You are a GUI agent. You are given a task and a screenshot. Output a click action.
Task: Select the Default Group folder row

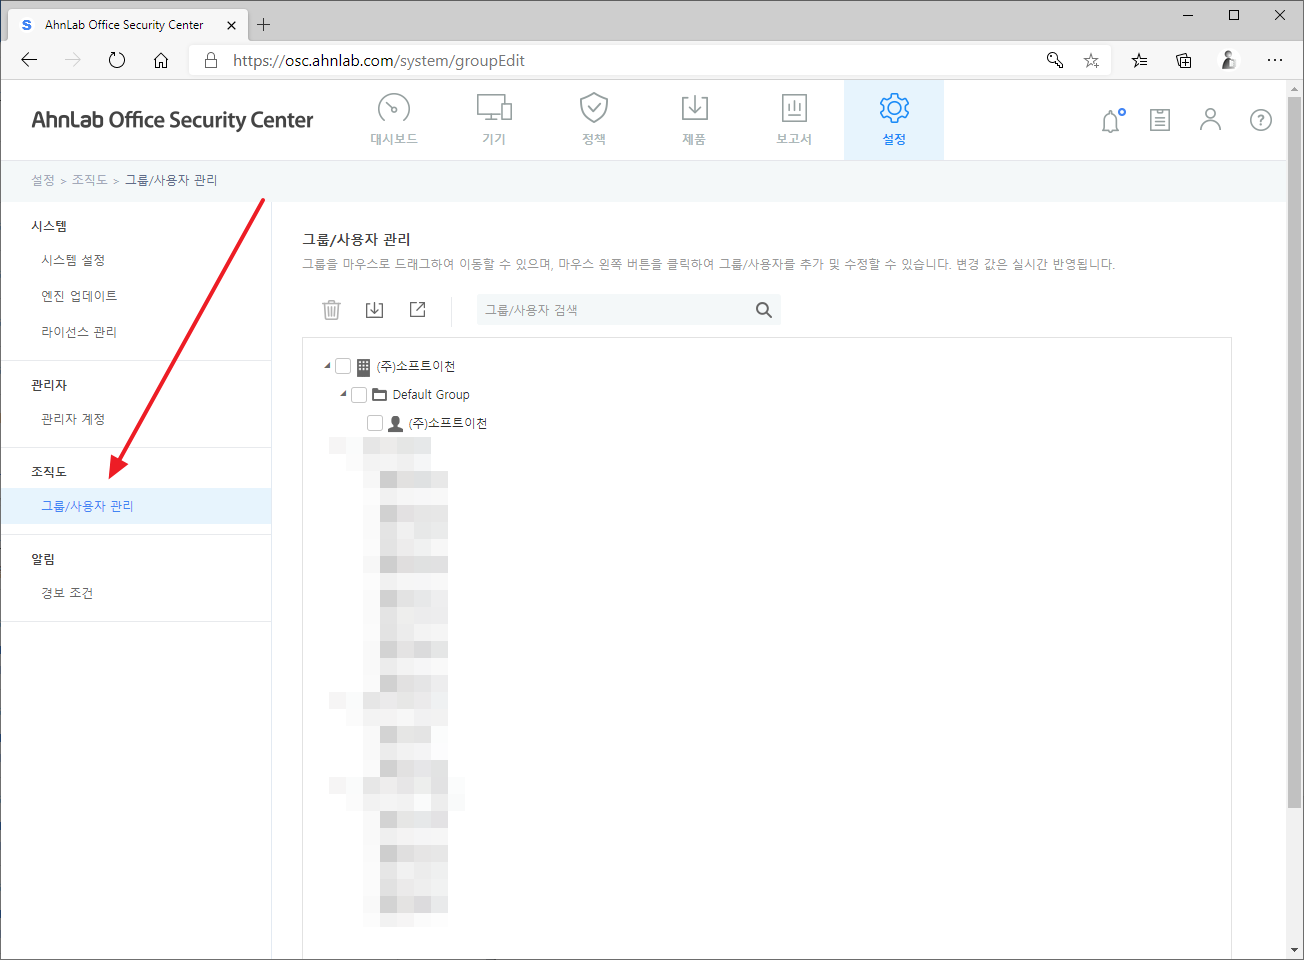421,395
